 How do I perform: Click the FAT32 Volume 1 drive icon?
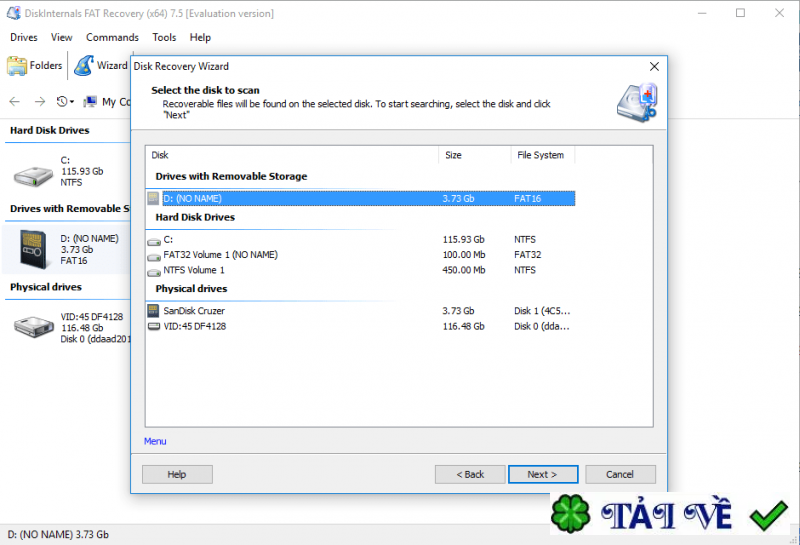tap(154, 256)
